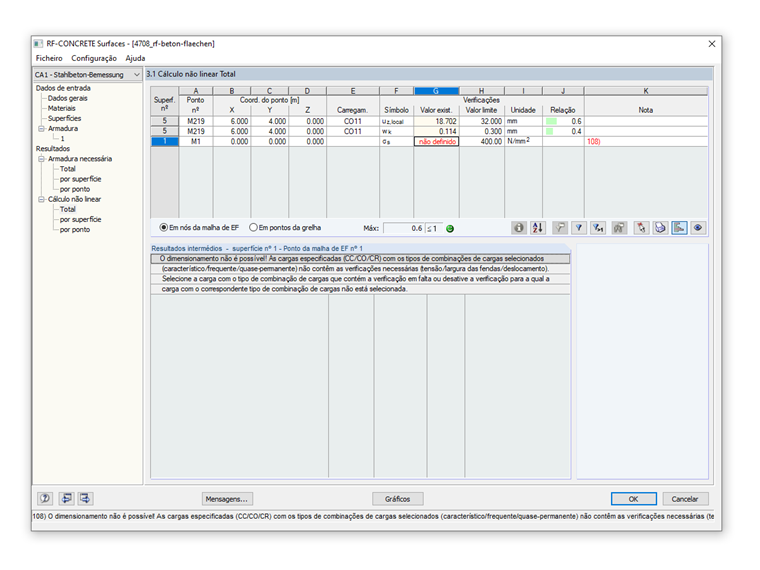Click the Cancelar button

(685, 499)
